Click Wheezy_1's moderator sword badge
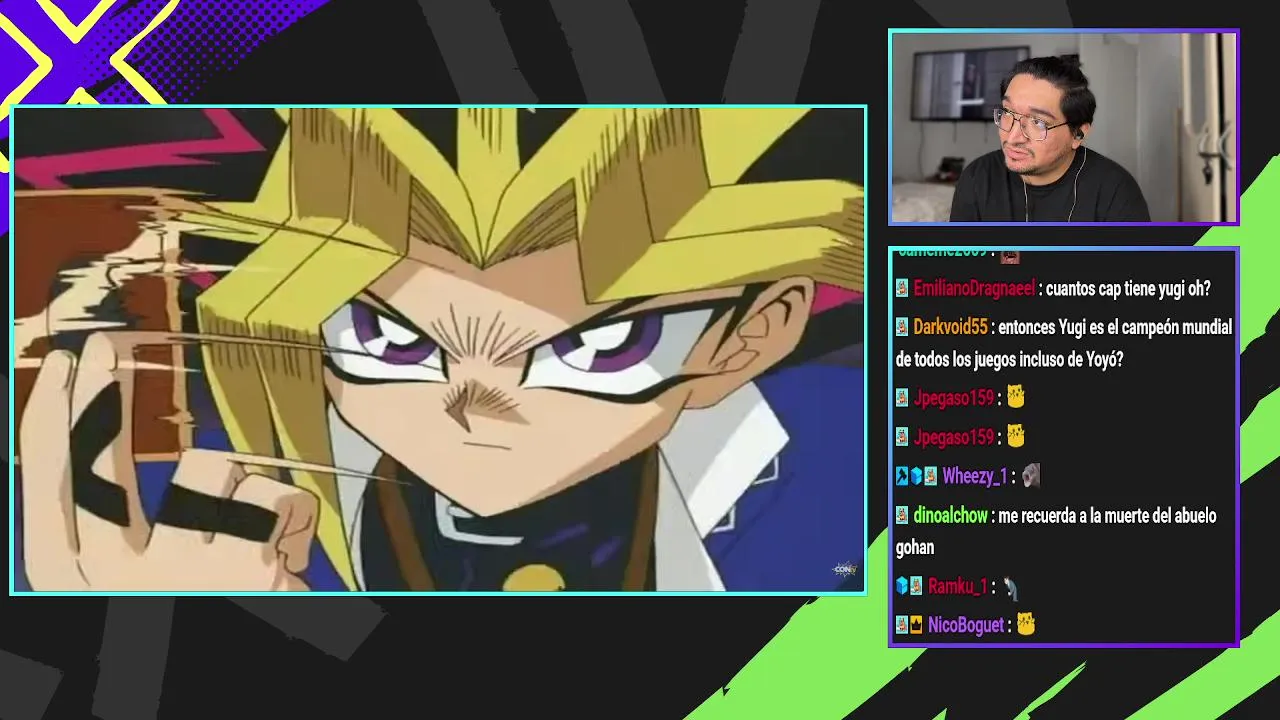The width and height of the screenshot is (1280, 720). [902, 476]
